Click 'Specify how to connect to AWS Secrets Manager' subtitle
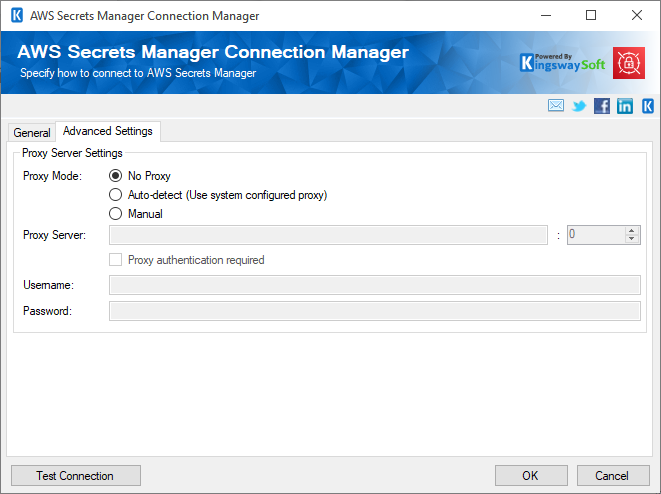Viewport: 661px width, 494px height. [138, 73]
